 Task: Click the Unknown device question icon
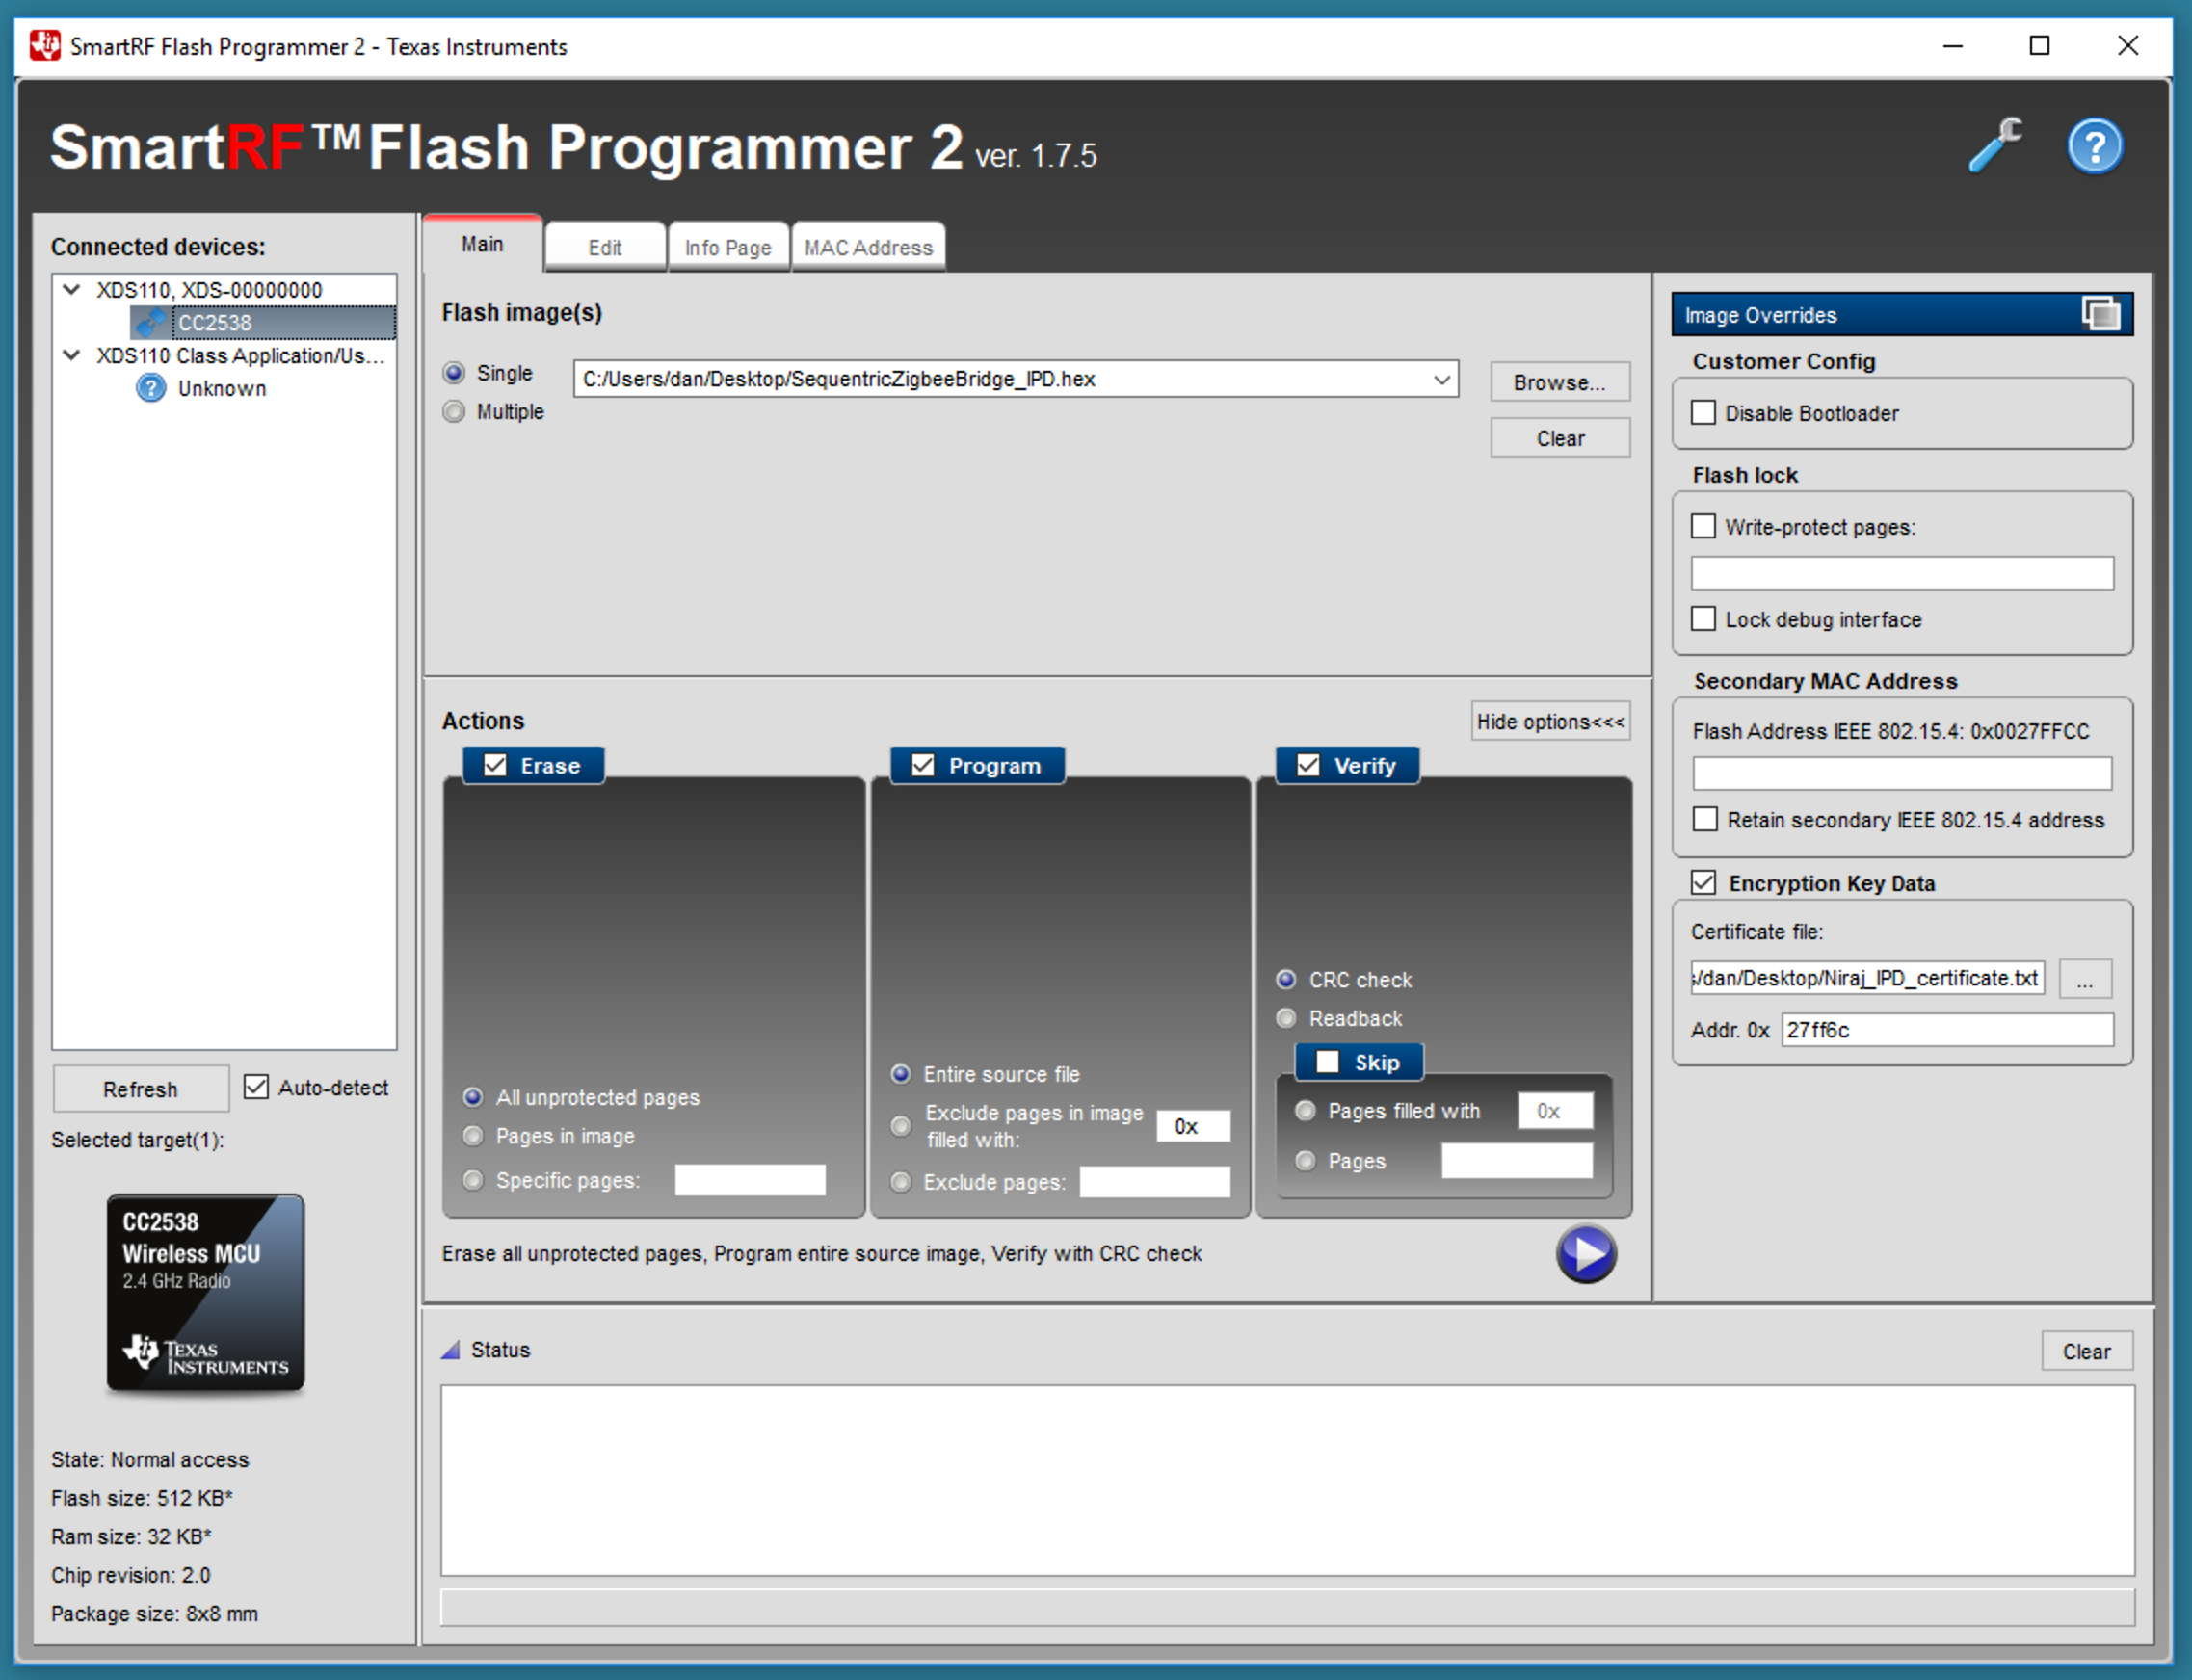click(151, 388)
